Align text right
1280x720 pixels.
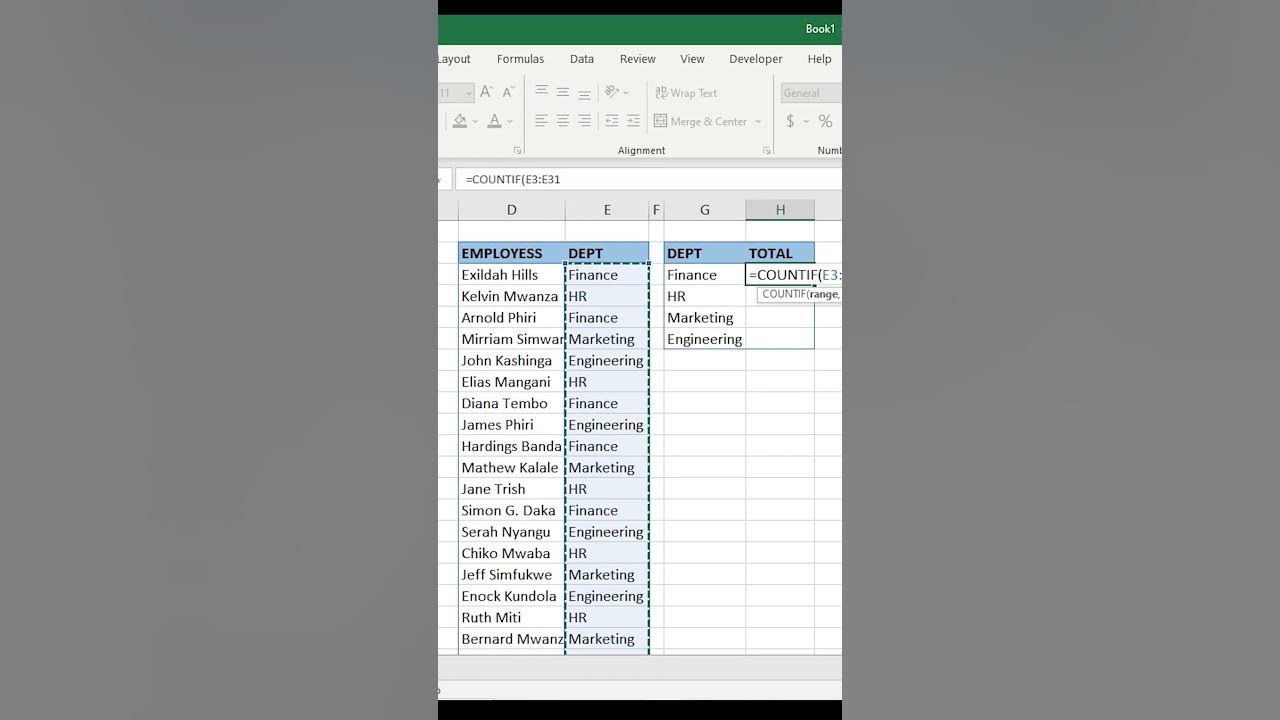584,121
